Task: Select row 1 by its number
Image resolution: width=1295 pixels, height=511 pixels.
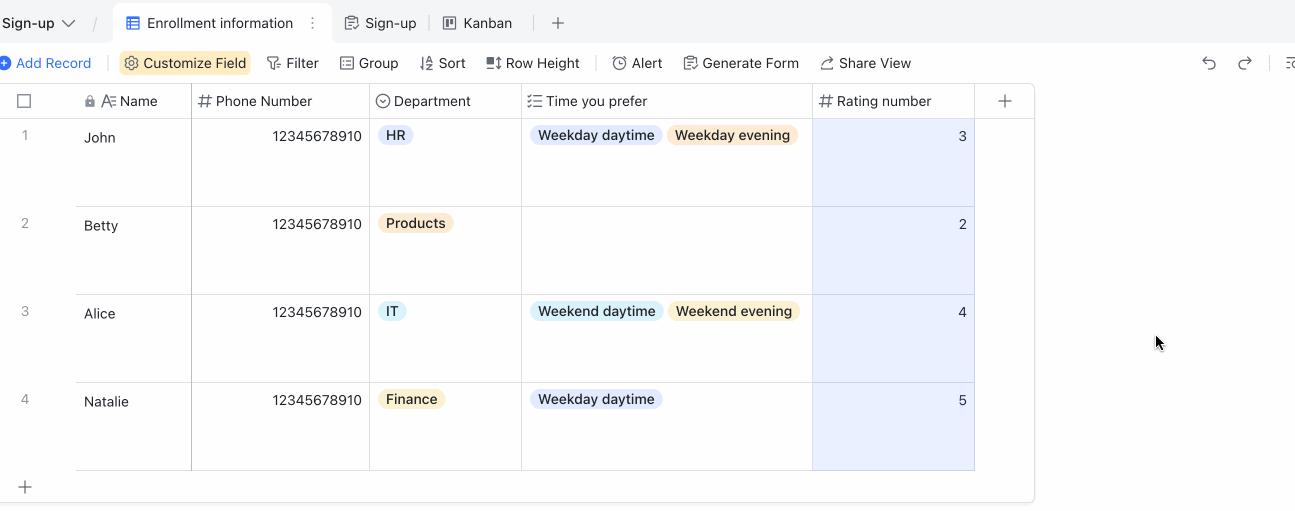Action: coord(25,135)
